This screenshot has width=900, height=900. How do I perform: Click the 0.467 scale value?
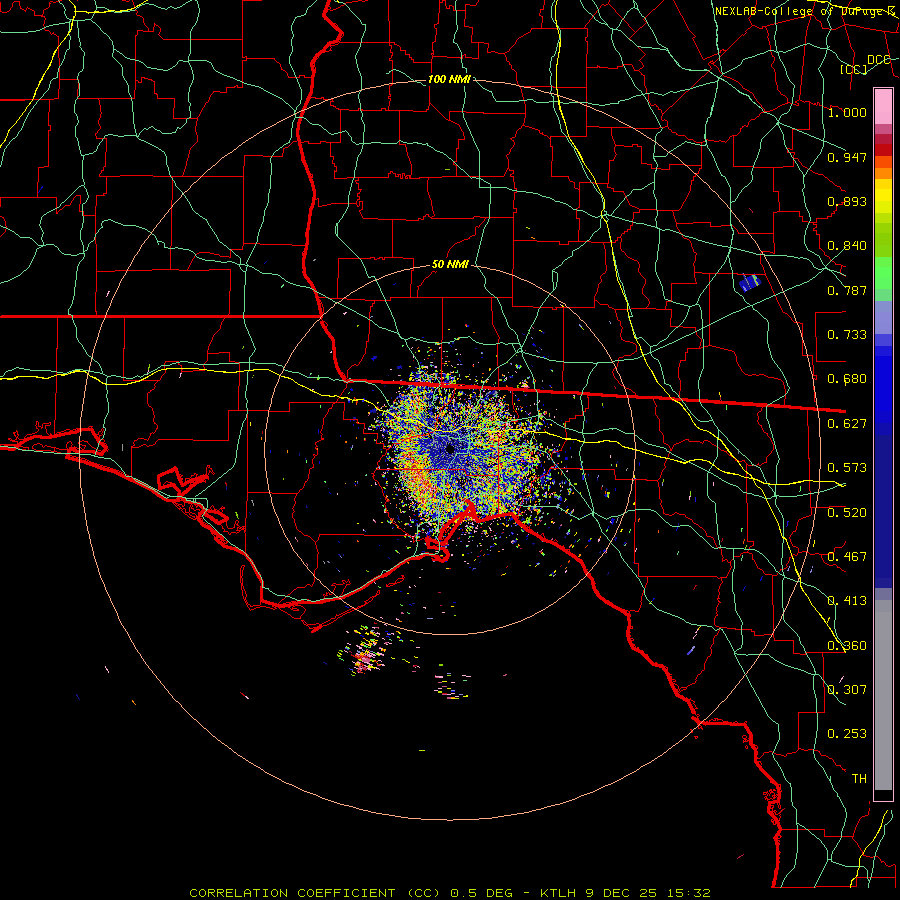(x=847, y=557)
